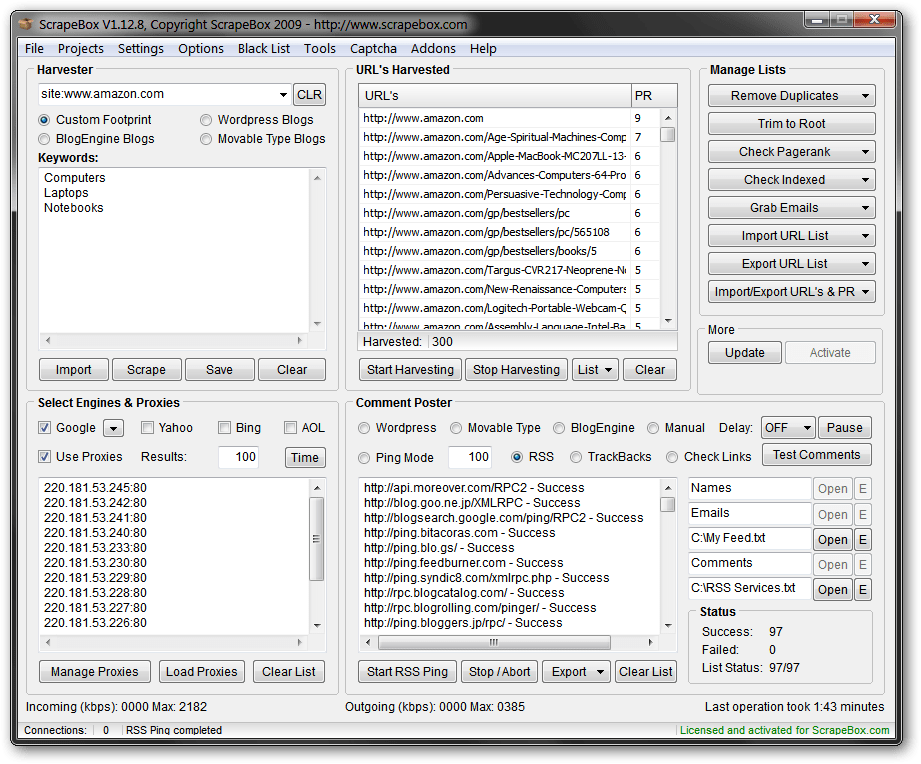Click the proxy list vertical scrollbar thumb

click(x=317, y=538)
